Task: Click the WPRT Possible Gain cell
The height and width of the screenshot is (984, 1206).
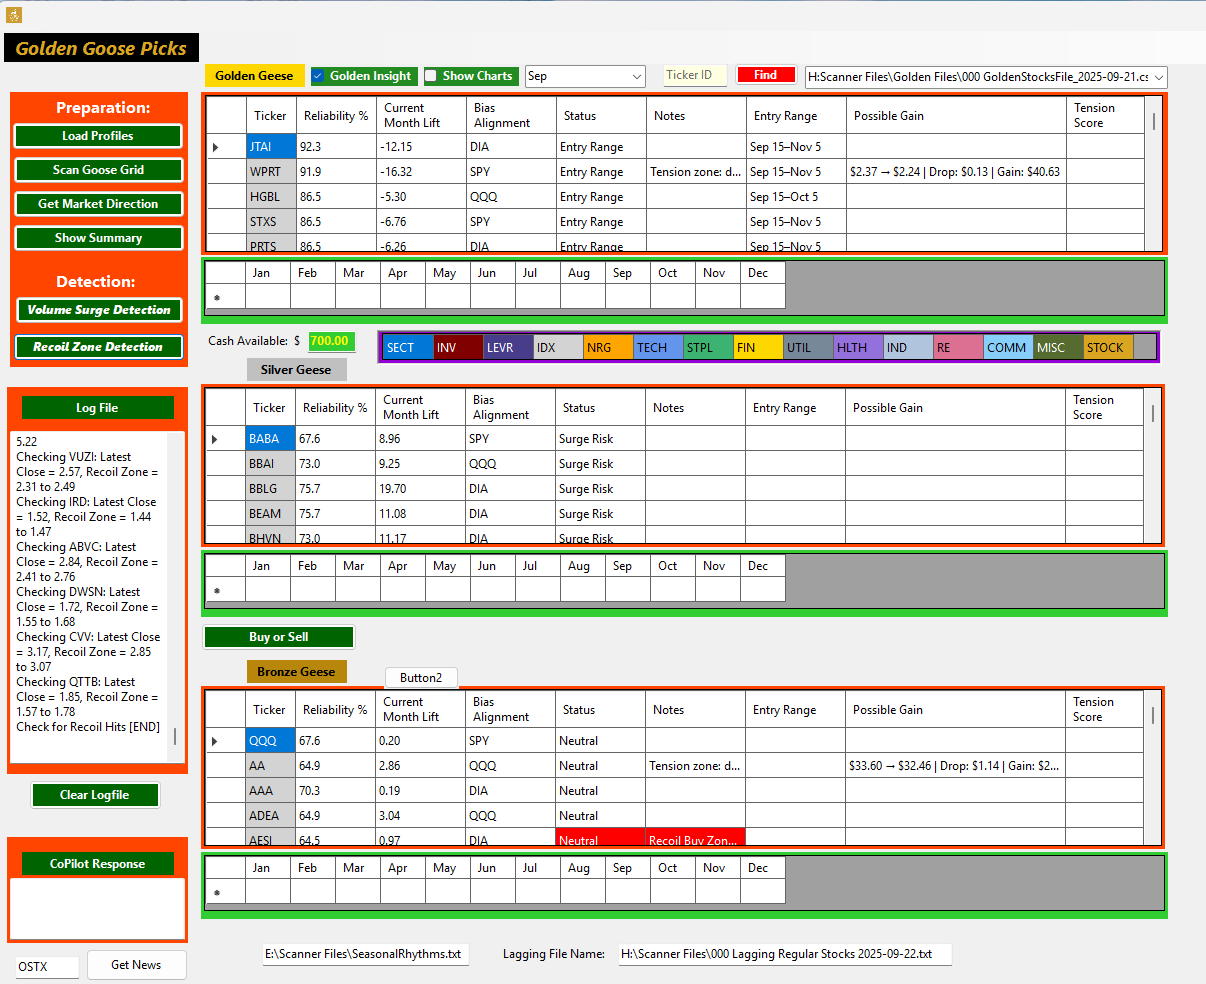Action: click(x=956, y=172)
